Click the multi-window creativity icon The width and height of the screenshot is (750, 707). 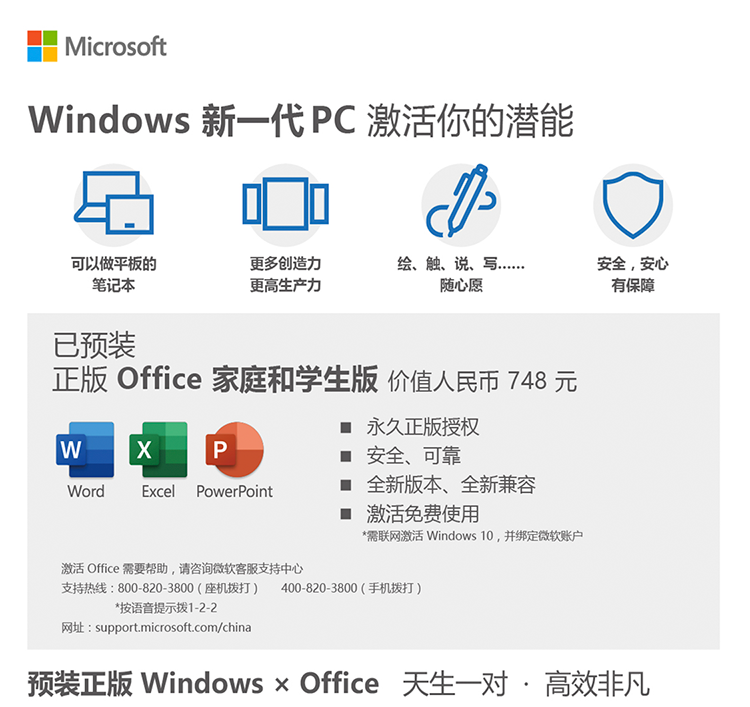point(286,204)
